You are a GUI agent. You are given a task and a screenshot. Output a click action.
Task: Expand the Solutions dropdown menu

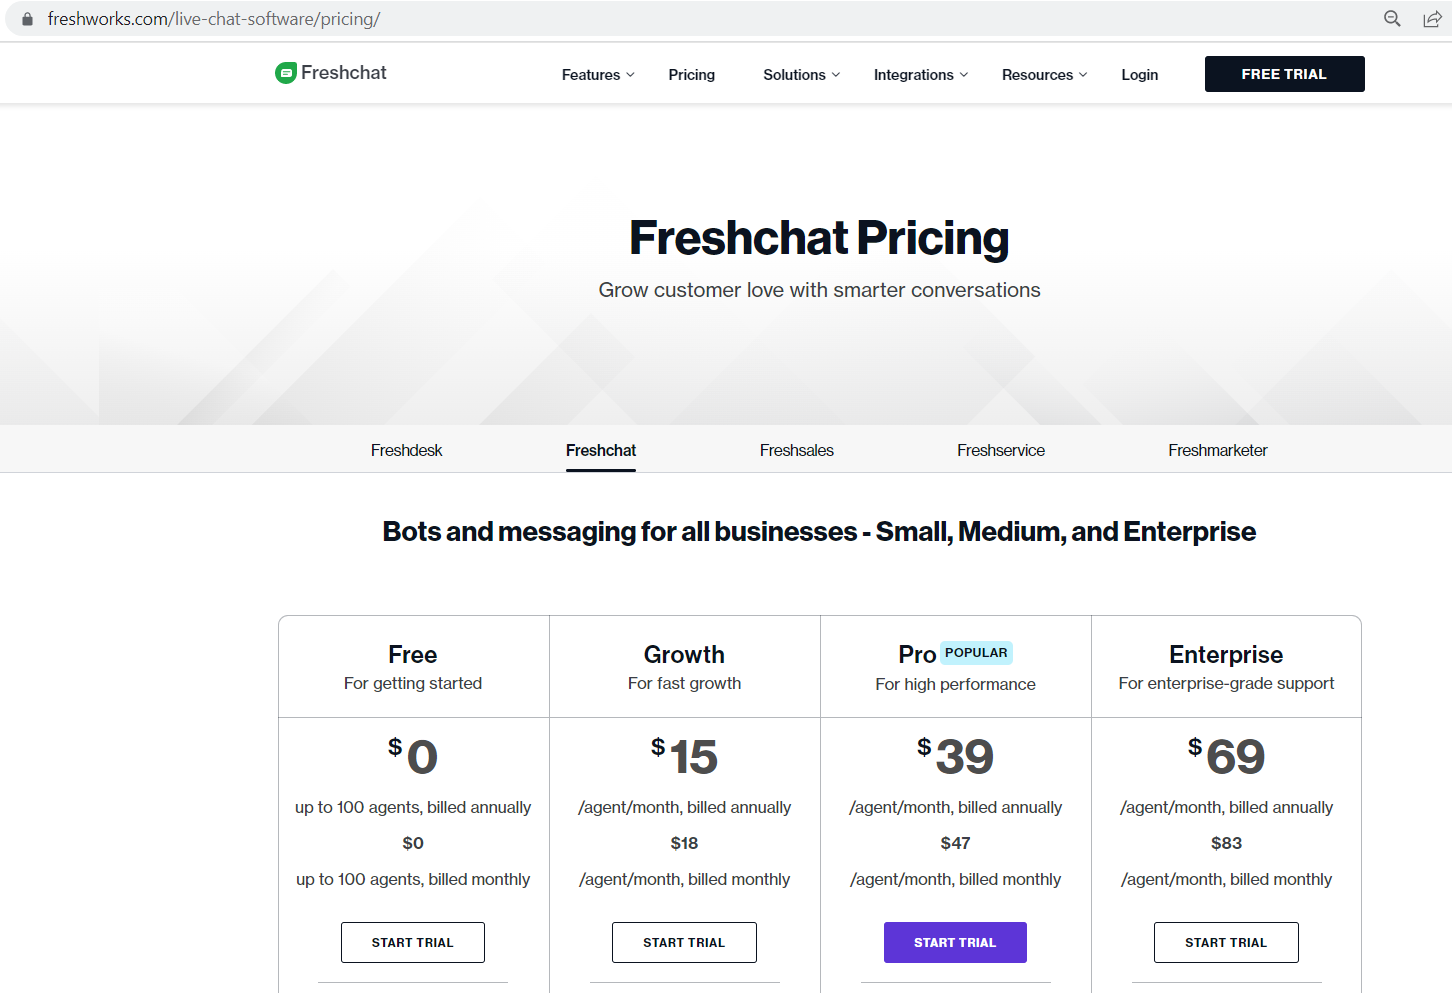click(801, 75)
